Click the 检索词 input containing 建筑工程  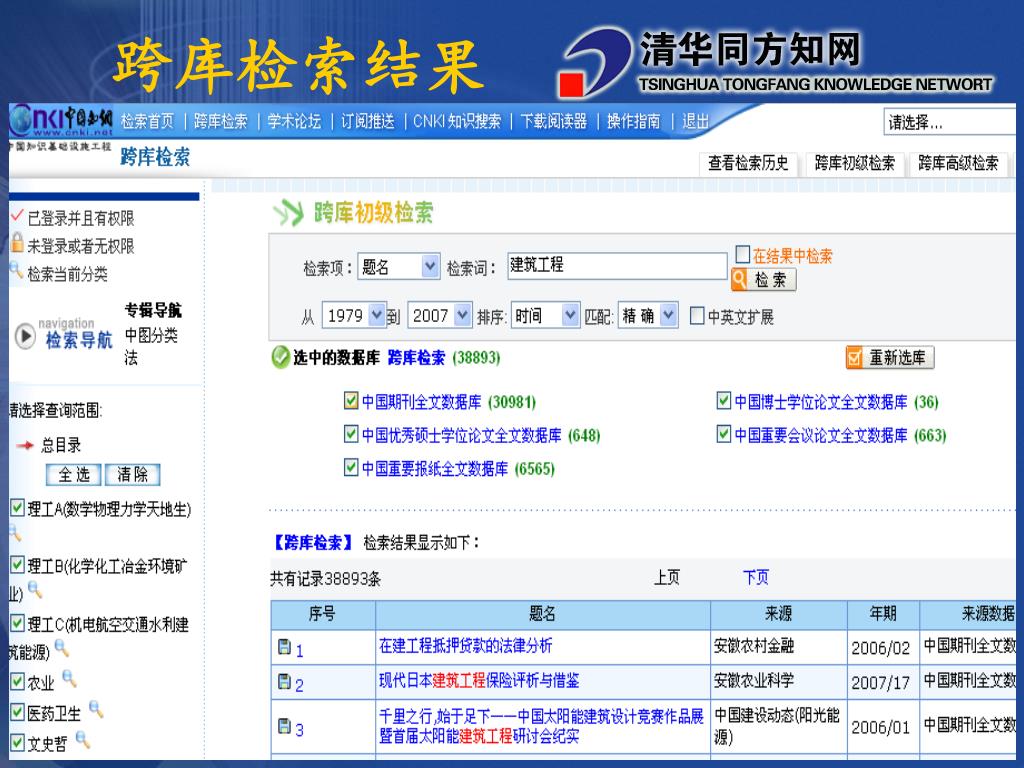click(617, 266)
